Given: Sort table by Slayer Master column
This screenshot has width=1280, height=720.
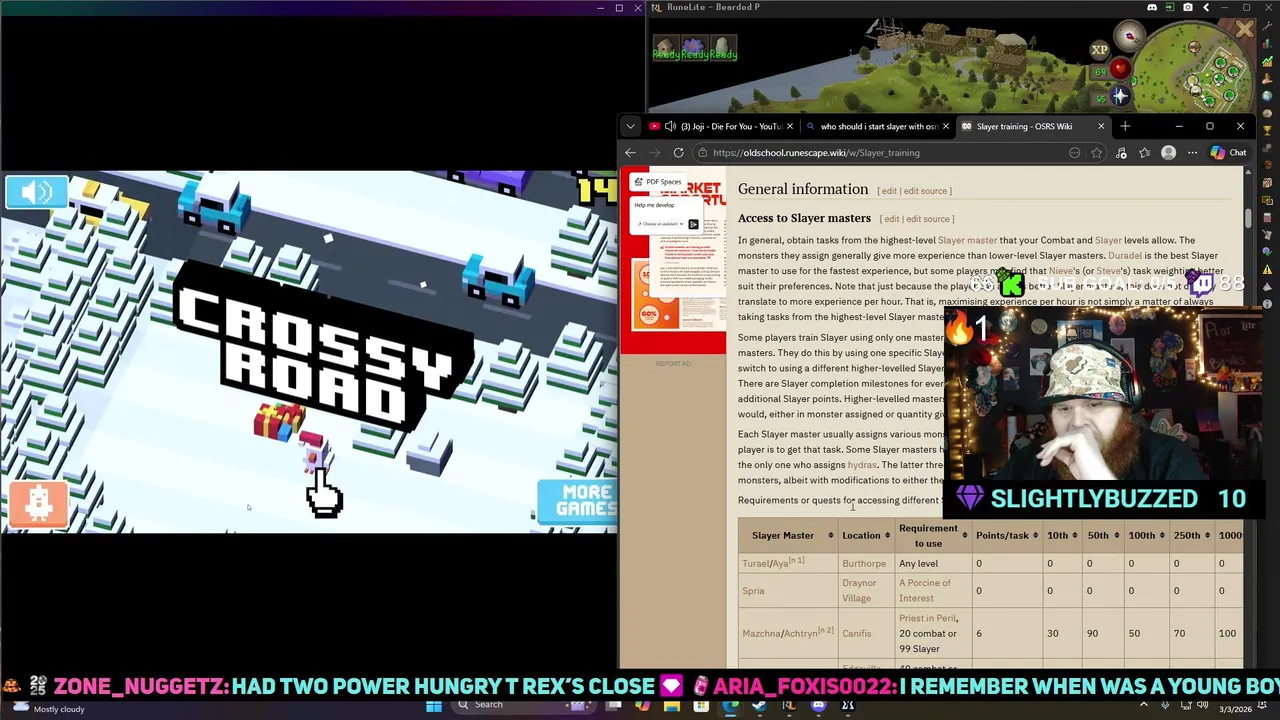Looking at the screenshot, I should point(790,536).
